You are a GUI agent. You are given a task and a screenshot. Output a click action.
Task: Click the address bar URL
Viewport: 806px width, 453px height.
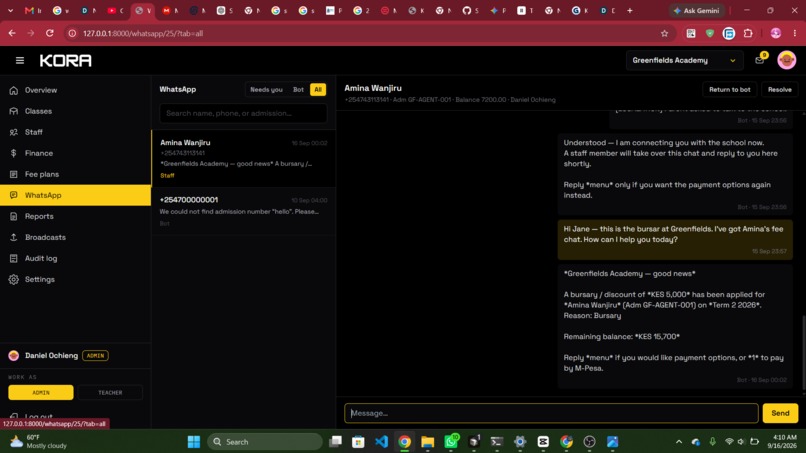click(143, 33)
